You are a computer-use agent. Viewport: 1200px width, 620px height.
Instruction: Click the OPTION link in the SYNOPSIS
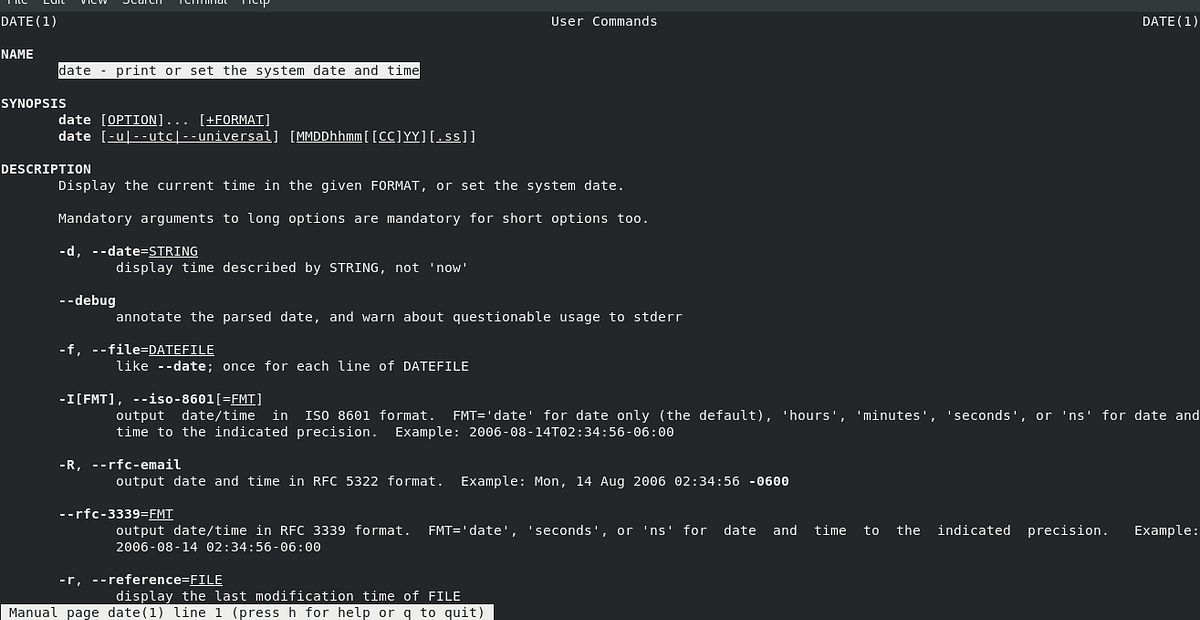tap(130, 119)
